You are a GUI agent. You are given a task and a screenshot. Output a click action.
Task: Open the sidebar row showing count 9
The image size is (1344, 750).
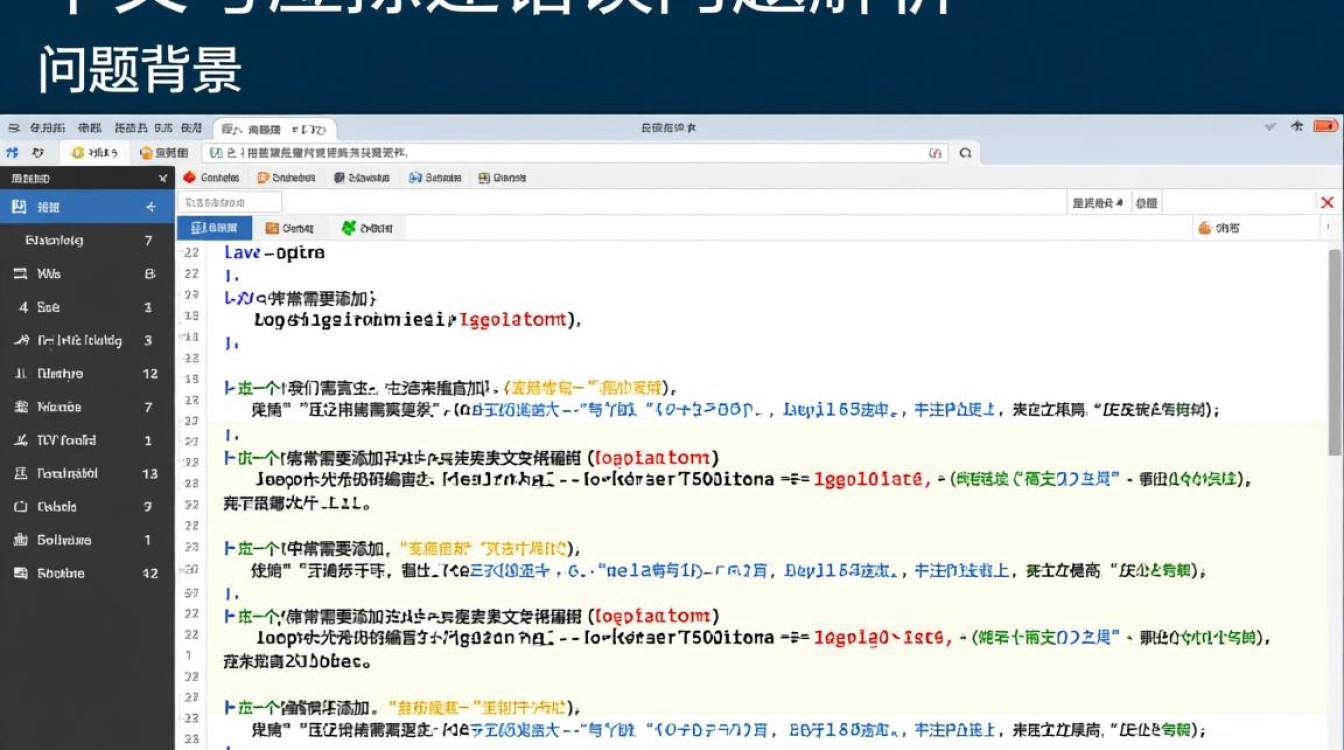coord(87,506)
